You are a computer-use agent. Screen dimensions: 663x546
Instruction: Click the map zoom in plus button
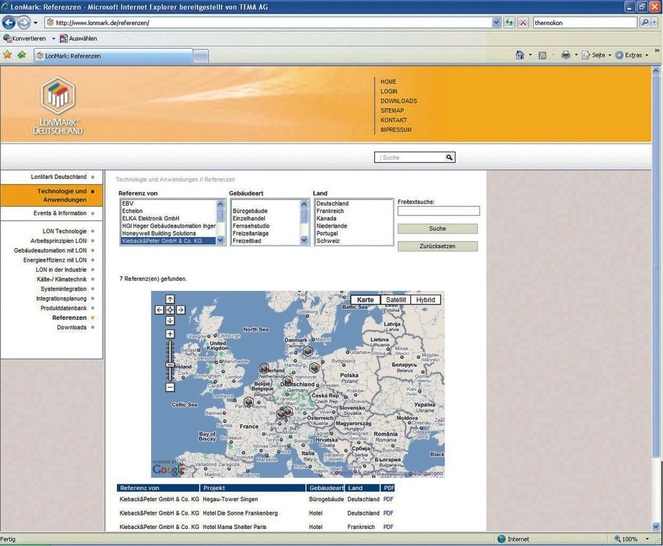pos(170,334)
